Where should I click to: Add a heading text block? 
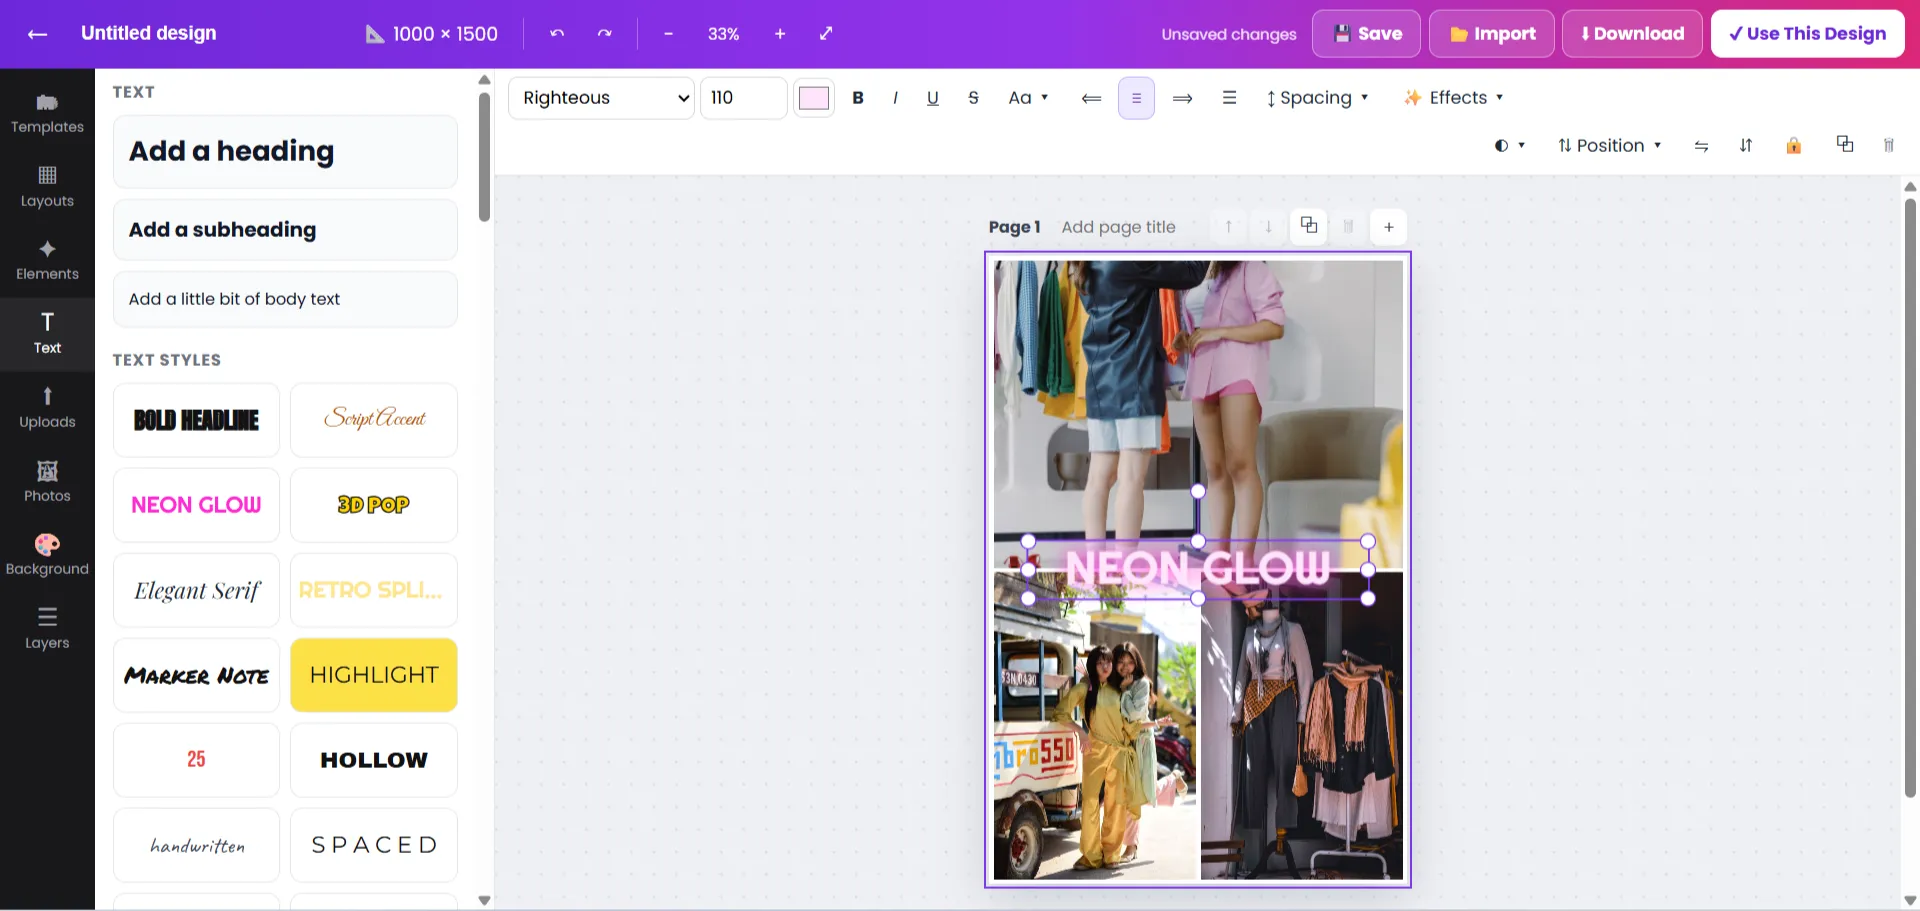(285, 152)
